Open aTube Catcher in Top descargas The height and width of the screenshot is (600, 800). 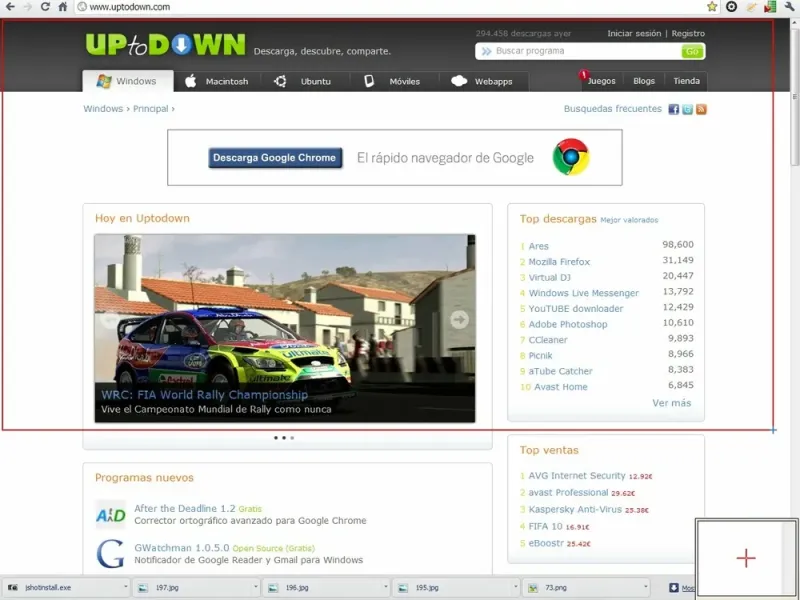click(x=560, y=371)
